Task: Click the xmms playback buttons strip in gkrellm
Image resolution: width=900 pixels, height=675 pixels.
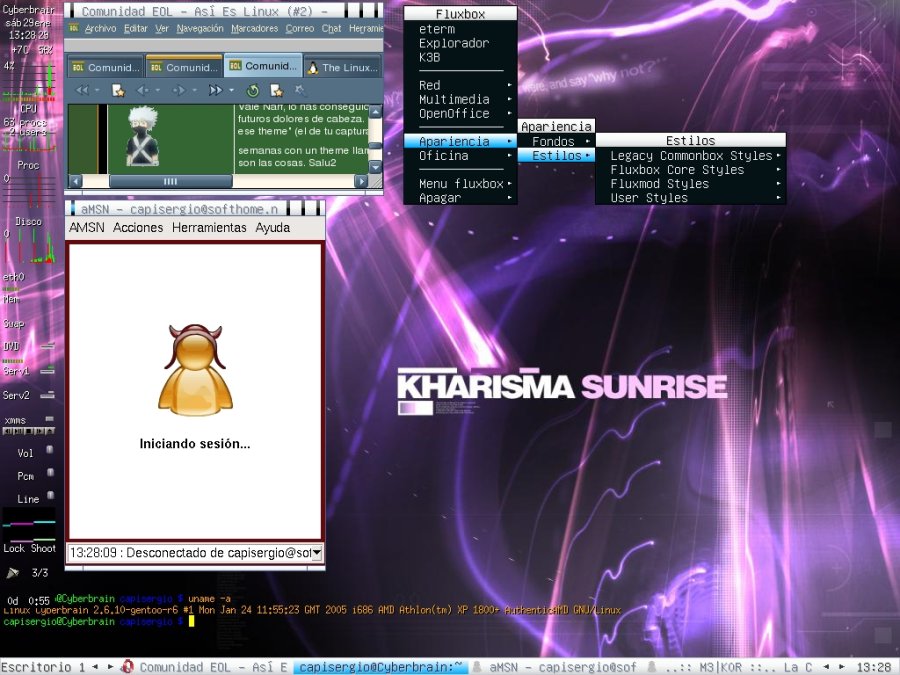Action: point(29,430)
